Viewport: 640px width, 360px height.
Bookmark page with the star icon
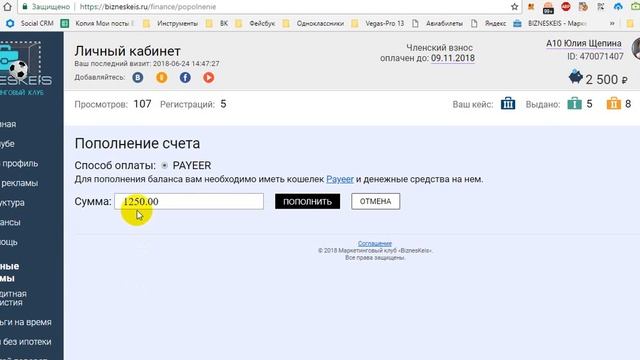tap(514, 7)
